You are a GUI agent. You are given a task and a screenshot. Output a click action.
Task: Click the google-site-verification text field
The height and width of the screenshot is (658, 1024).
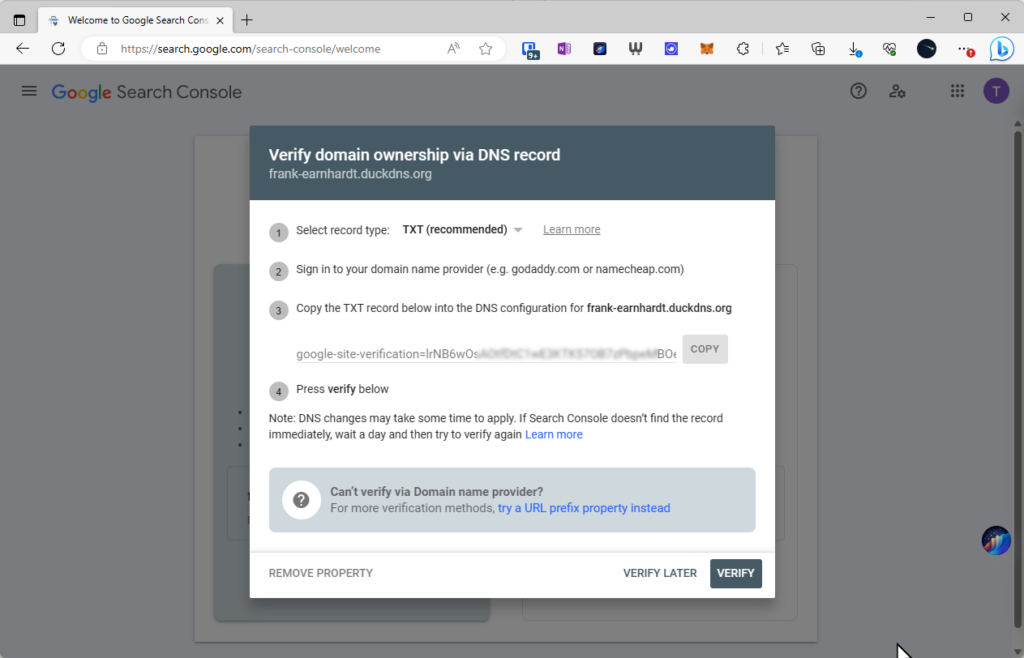[x=486, y=354]
